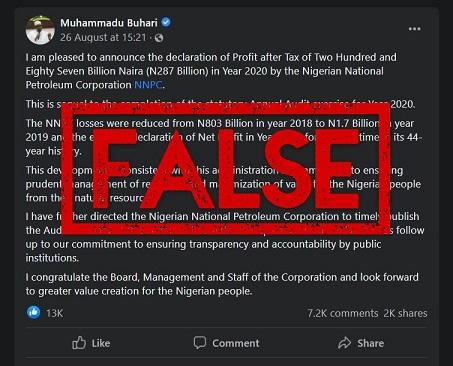Click the thumbs-up Like icon
Viewport: 453px width, 366px height.
[79, 343]
